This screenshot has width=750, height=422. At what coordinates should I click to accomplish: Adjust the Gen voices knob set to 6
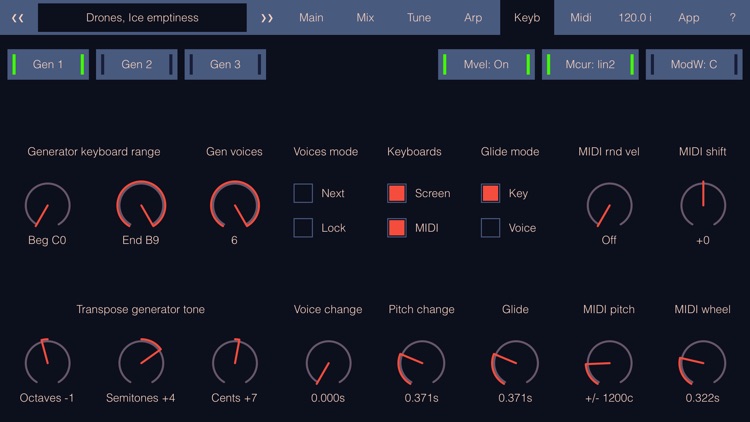[x=234, y=205]
